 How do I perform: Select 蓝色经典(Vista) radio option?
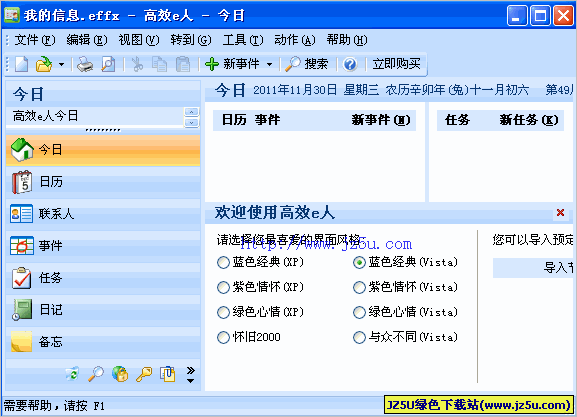[405, 262]
